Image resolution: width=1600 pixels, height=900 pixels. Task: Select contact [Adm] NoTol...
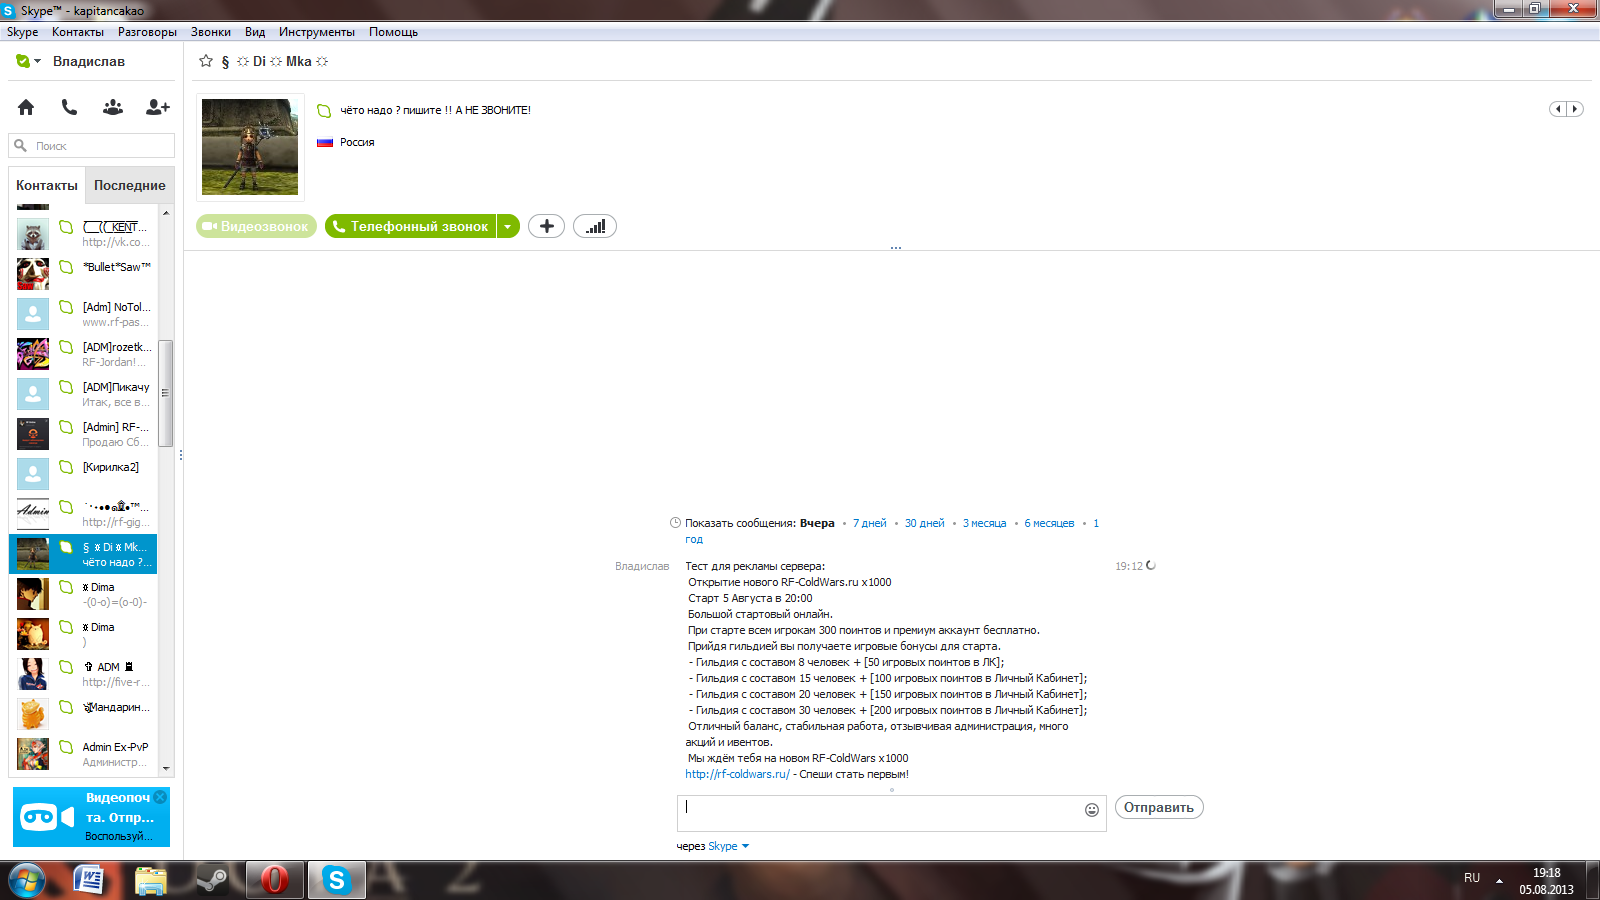coord(84,314)
